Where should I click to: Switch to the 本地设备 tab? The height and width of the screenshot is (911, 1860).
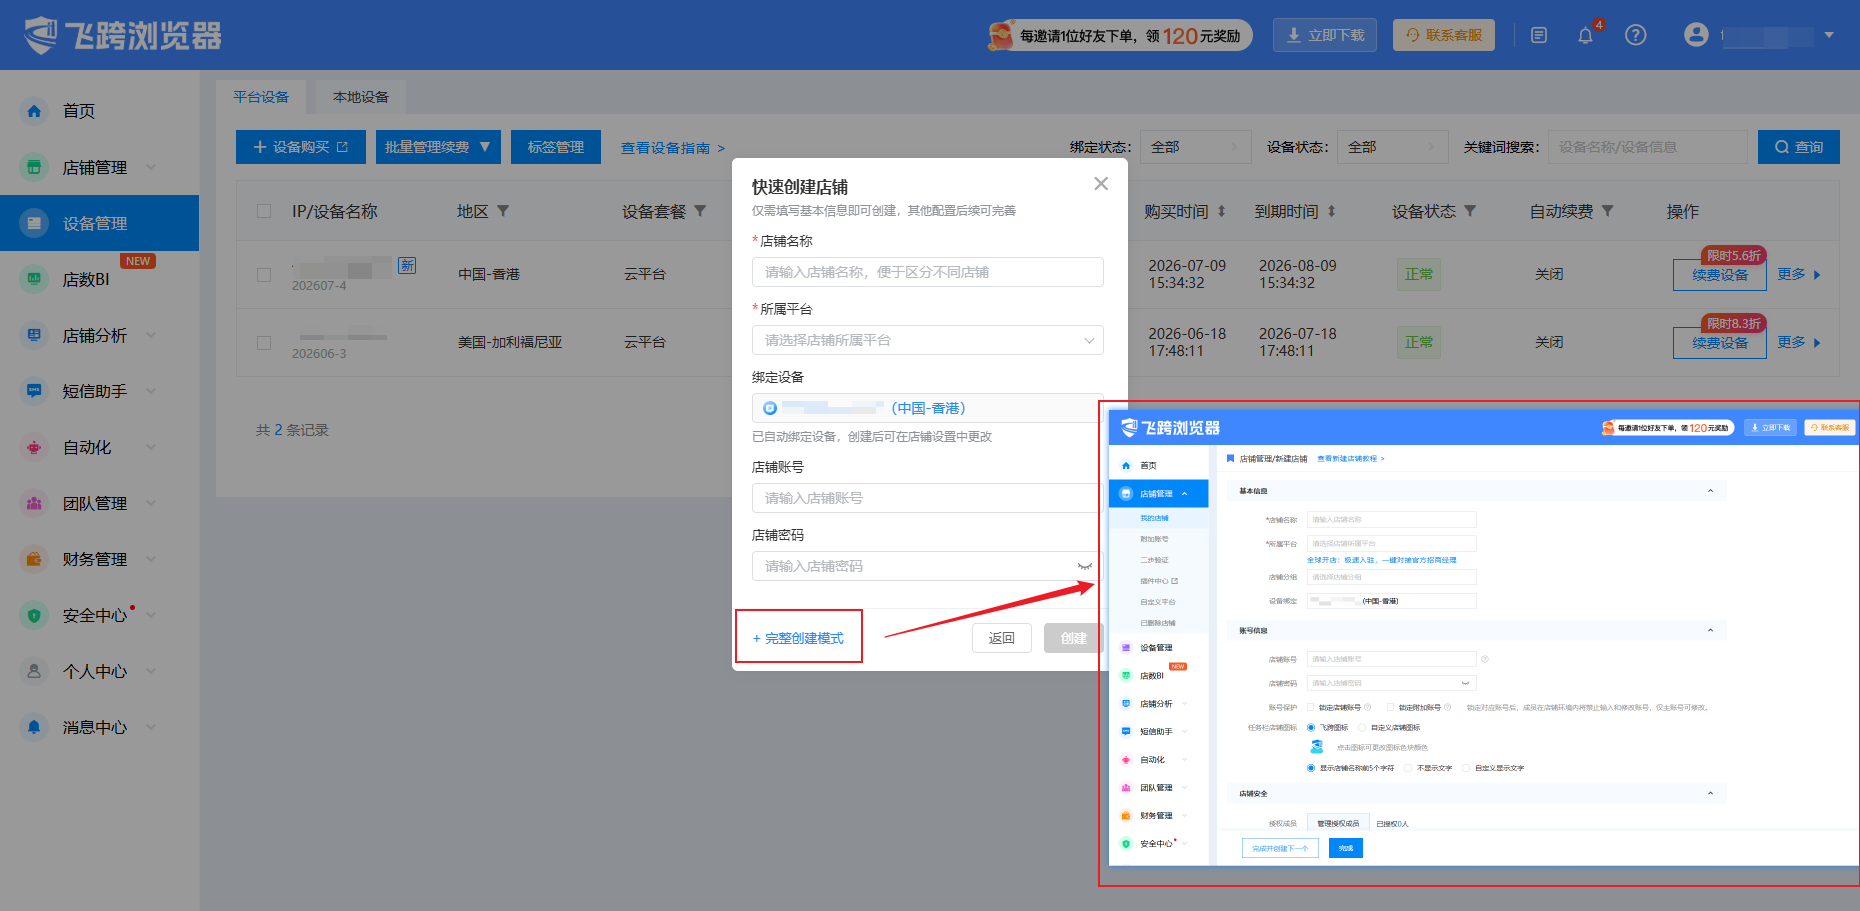pos(361,97)
